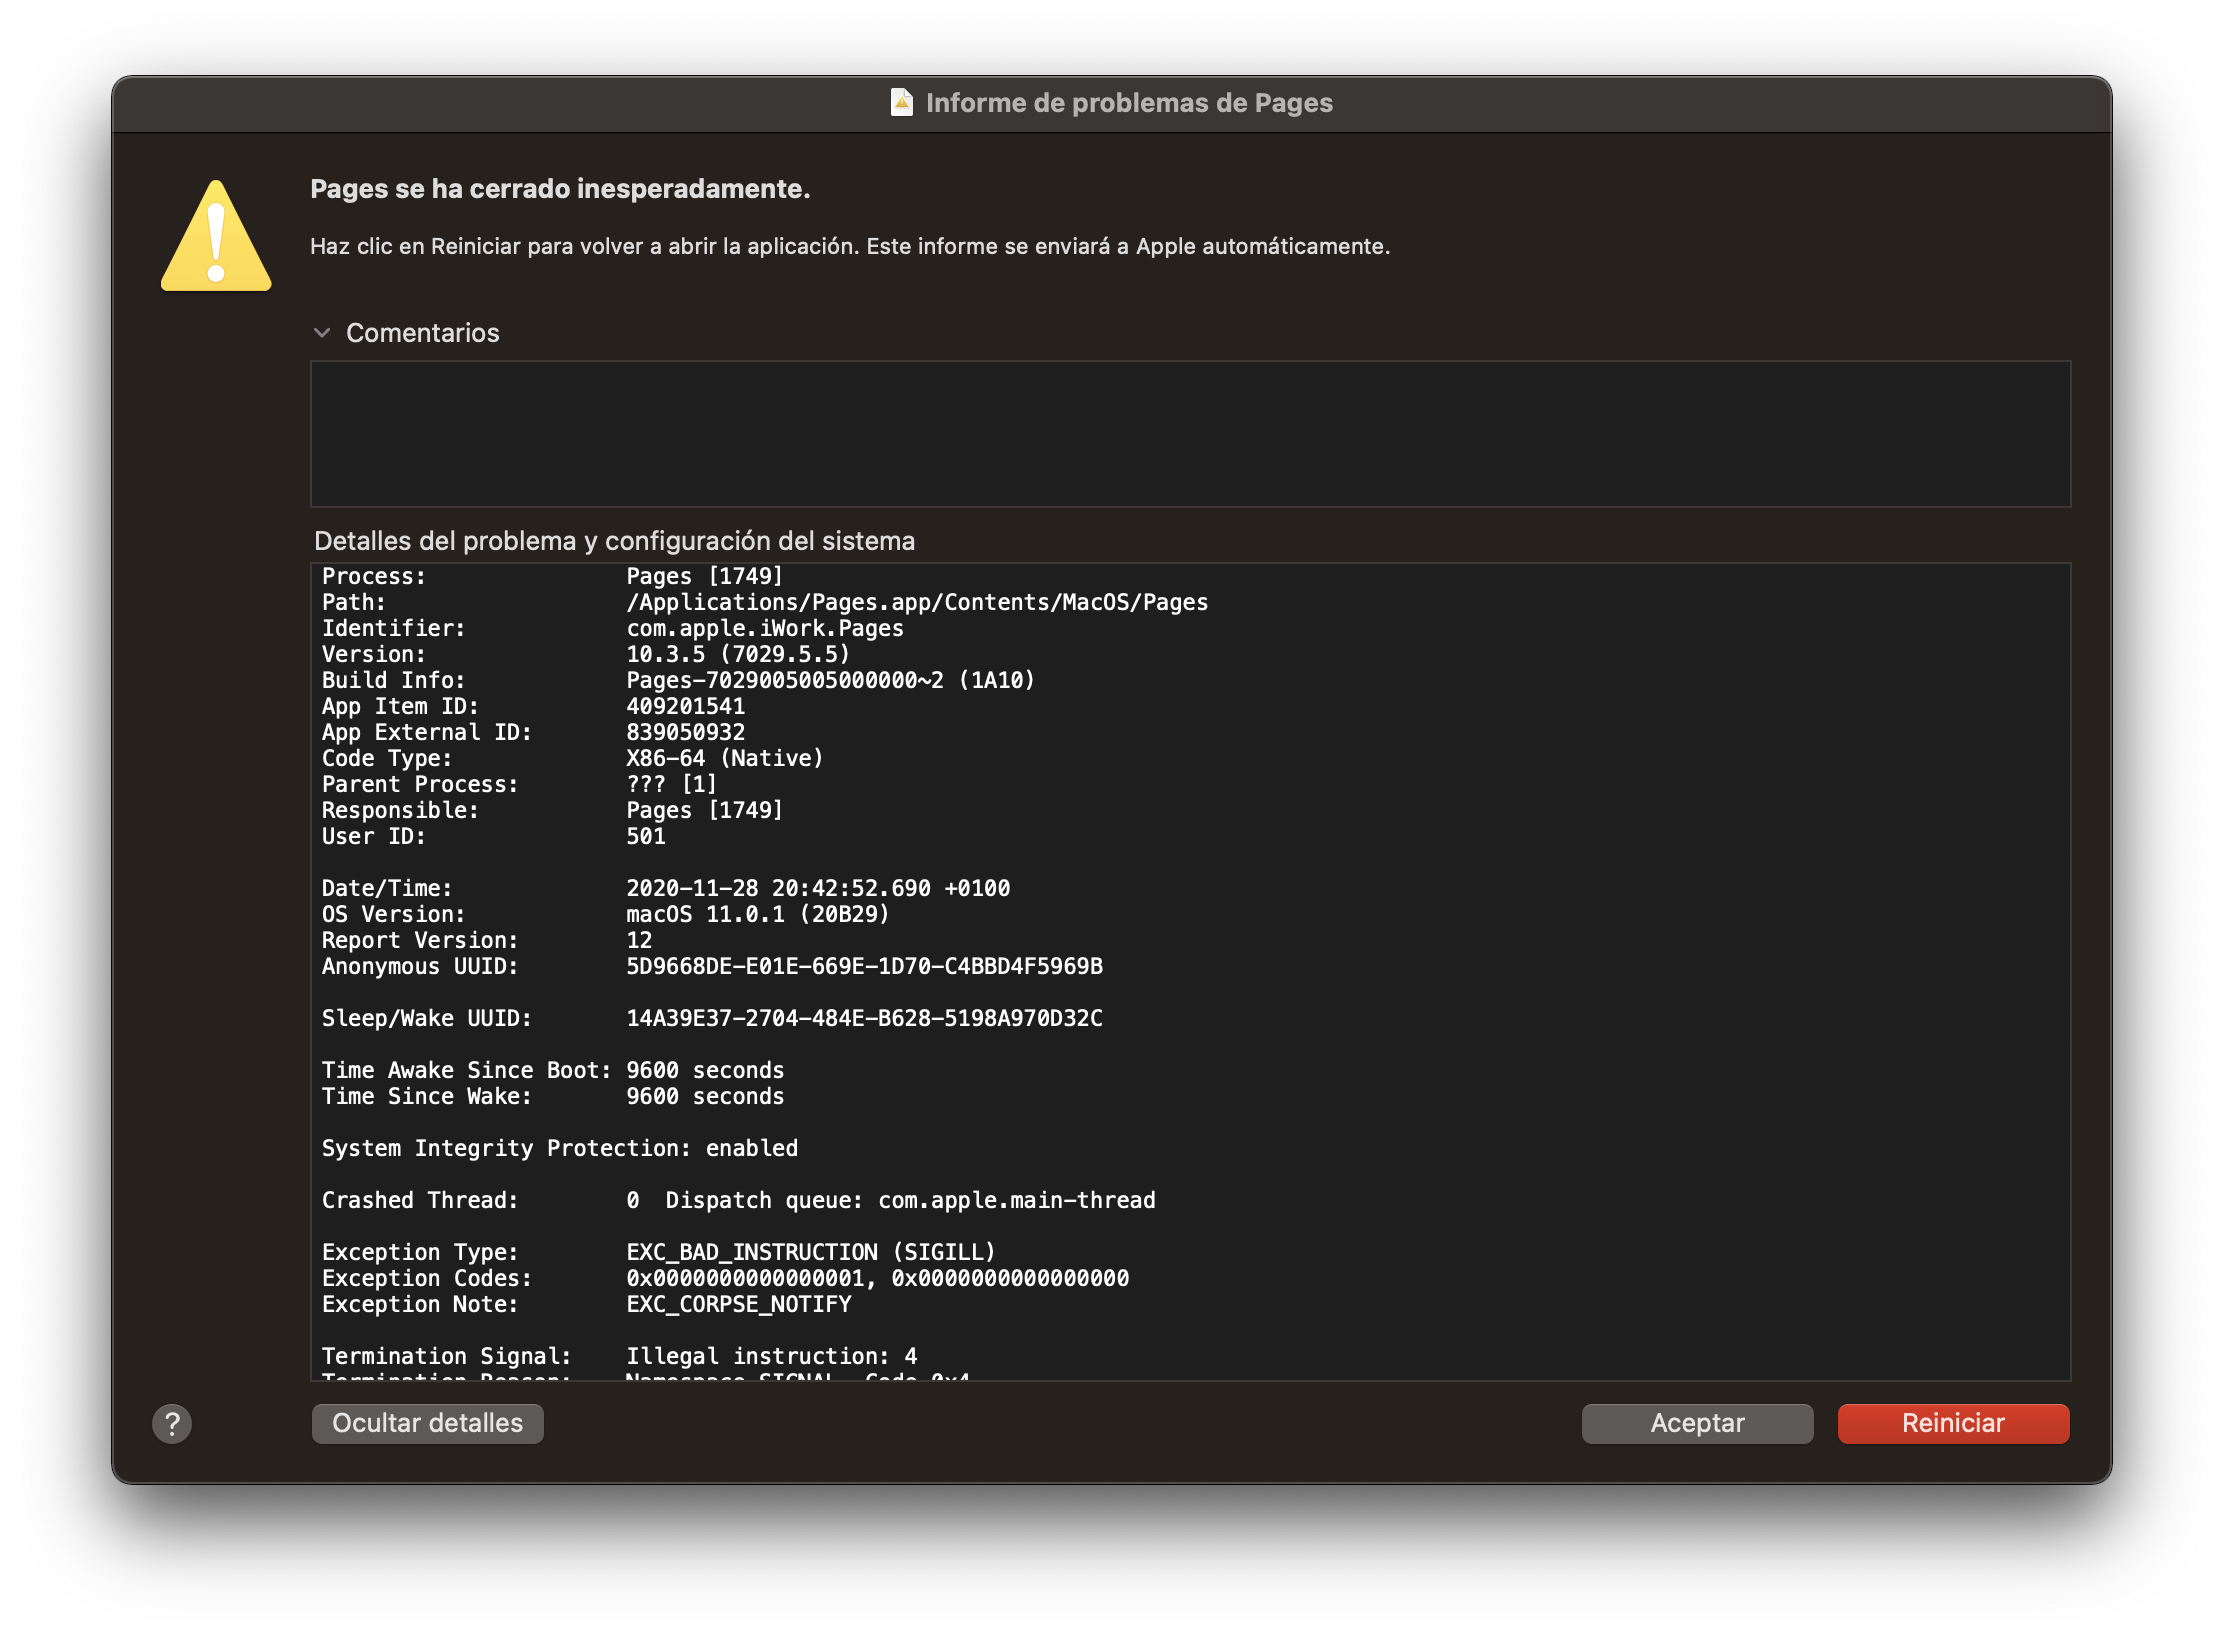Click the Exception Type EXC_BAD_INSTRUCTION line
This screenshot has height=1632, width=2224.
(810, 1252)
